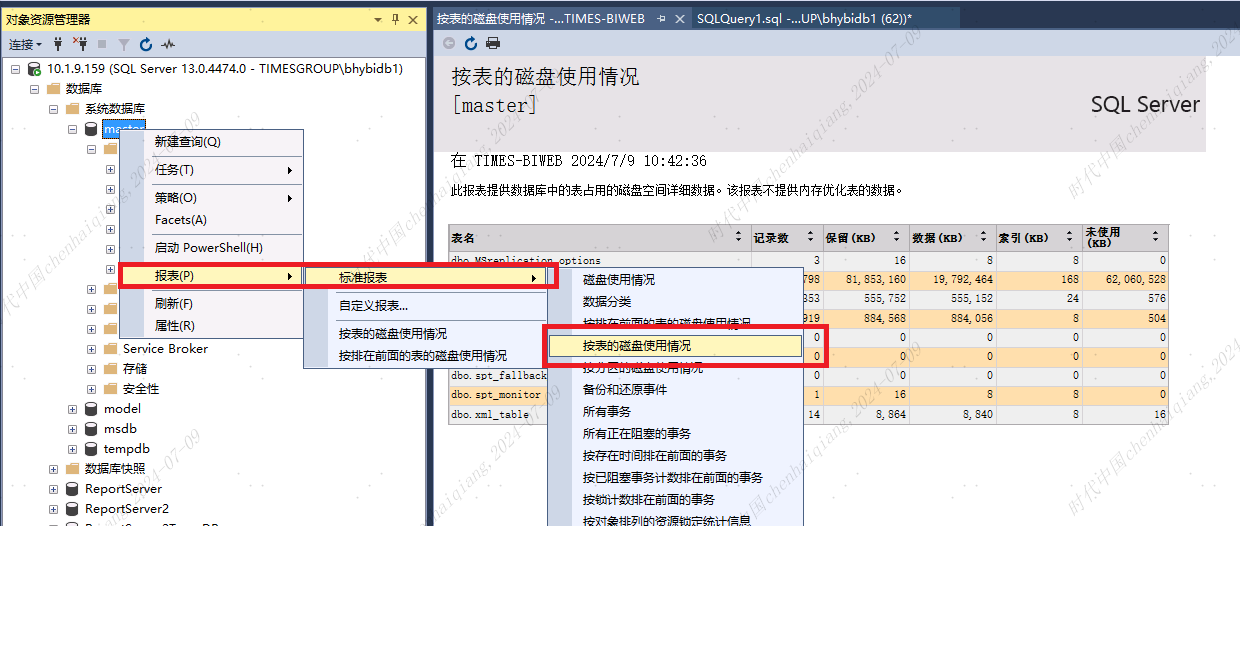This screenshot has height=648, width=1240.
Task: Click the filter funnel icon in Object Explorer
Action: [x=124, y=44]
